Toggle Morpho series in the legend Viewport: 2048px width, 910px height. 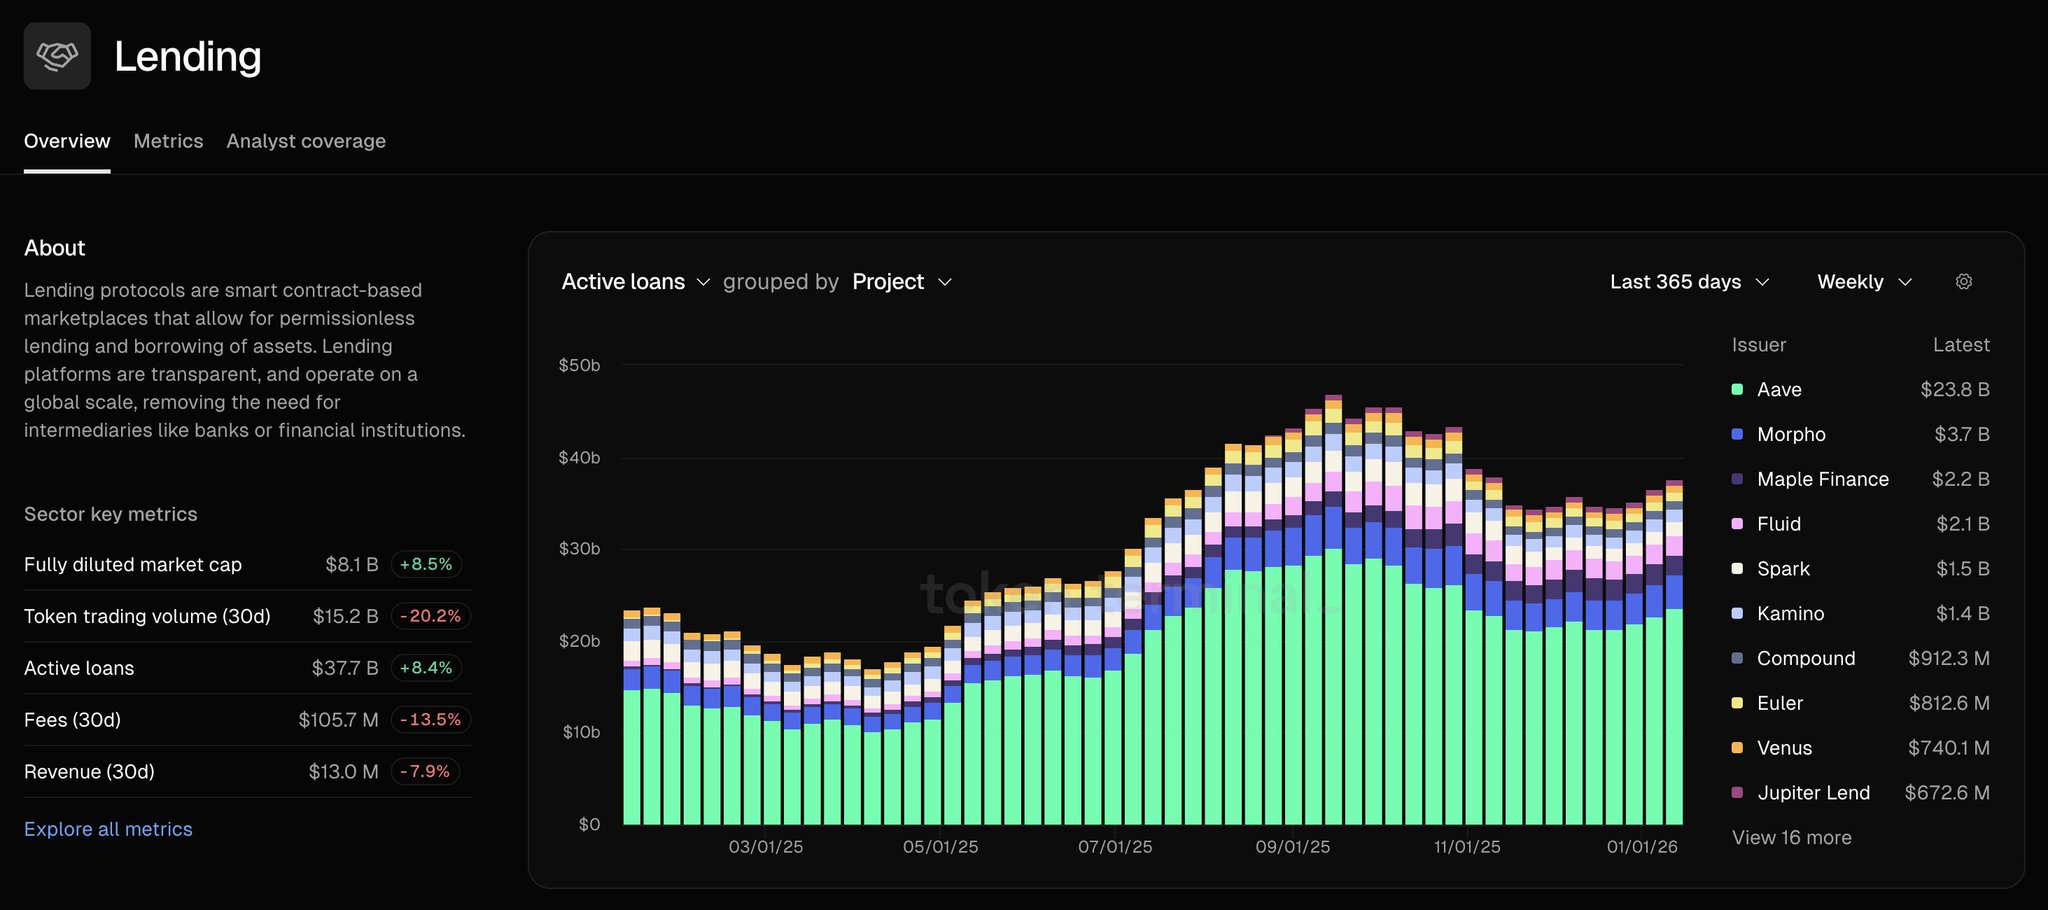tap(1790, 435)
